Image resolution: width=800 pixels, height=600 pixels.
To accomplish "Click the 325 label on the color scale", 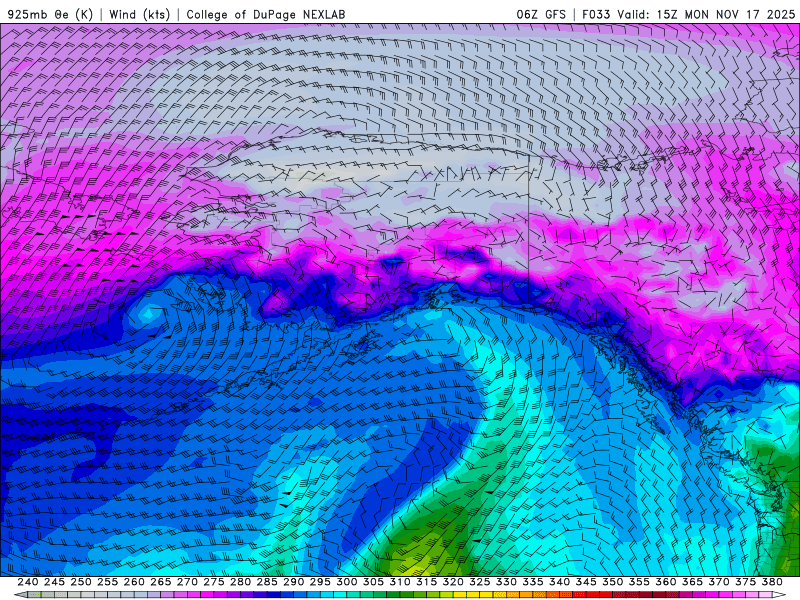I will pyautogui.click(x=480, y=582).
